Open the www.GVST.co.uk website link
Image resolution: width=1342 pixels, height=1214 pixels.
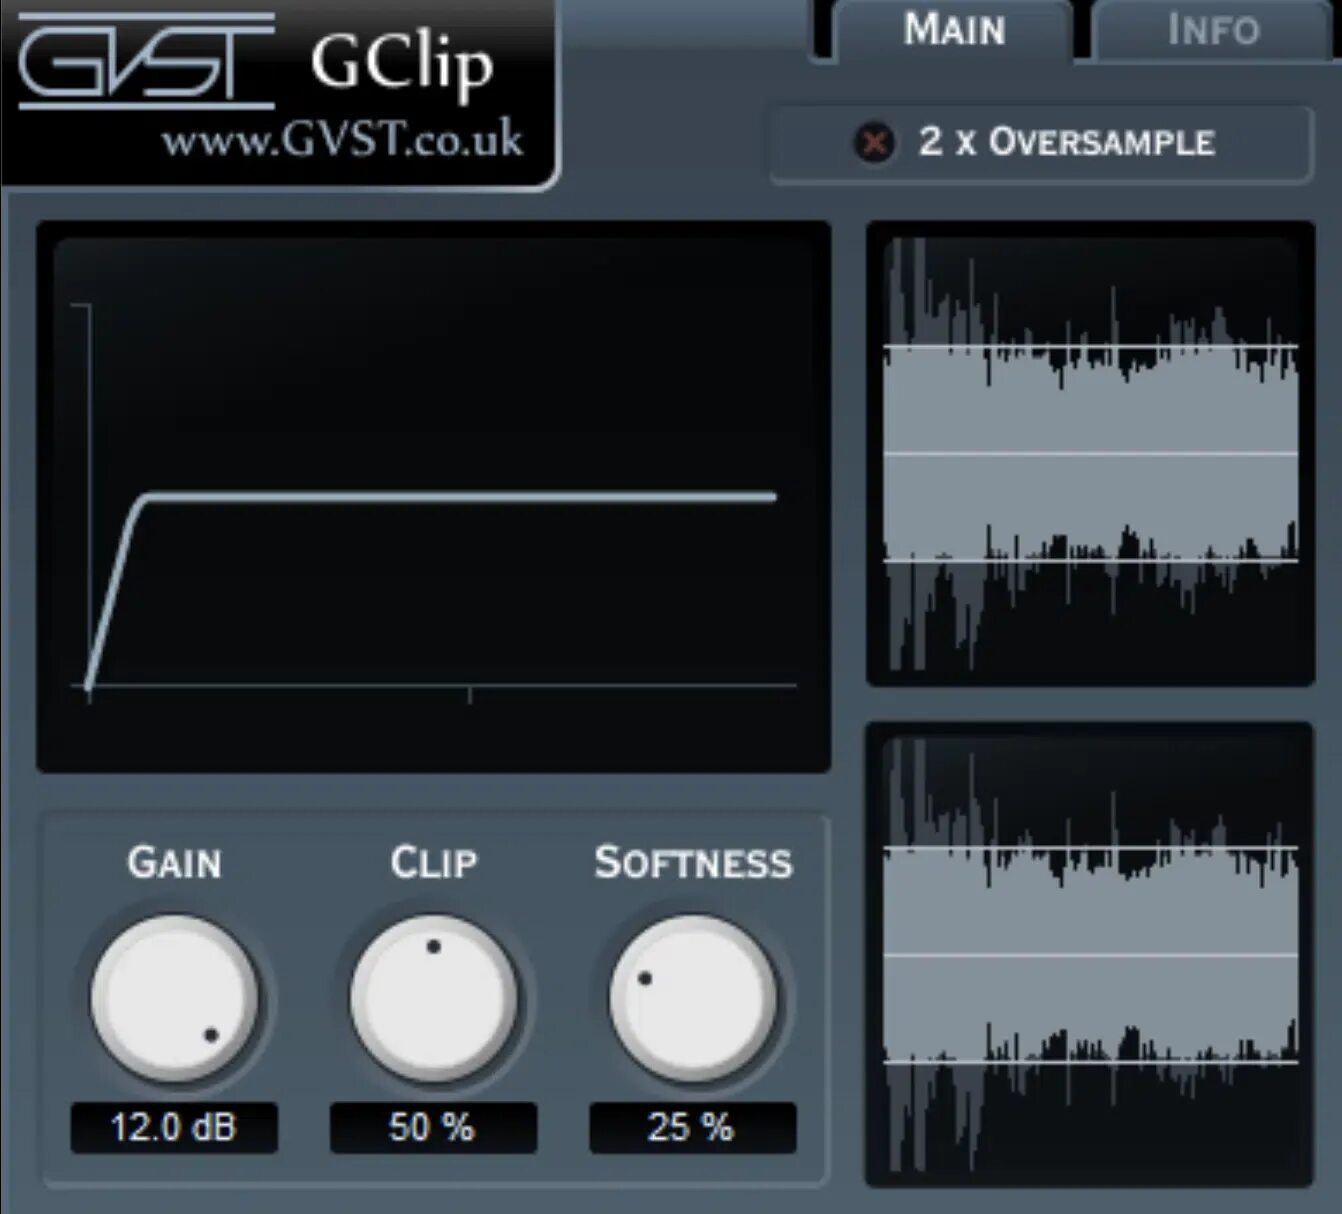[342, 139]
